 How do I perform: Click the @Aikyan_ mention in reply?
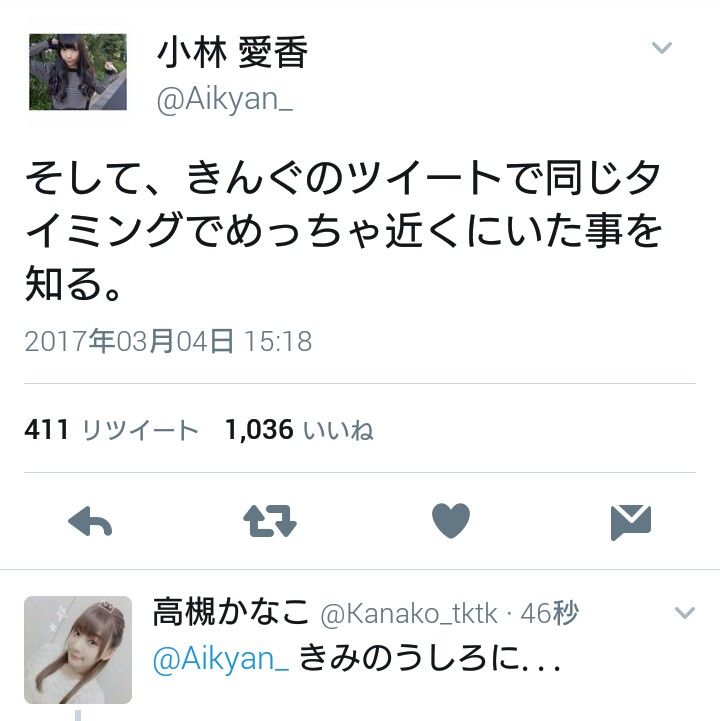pos(221,659)
